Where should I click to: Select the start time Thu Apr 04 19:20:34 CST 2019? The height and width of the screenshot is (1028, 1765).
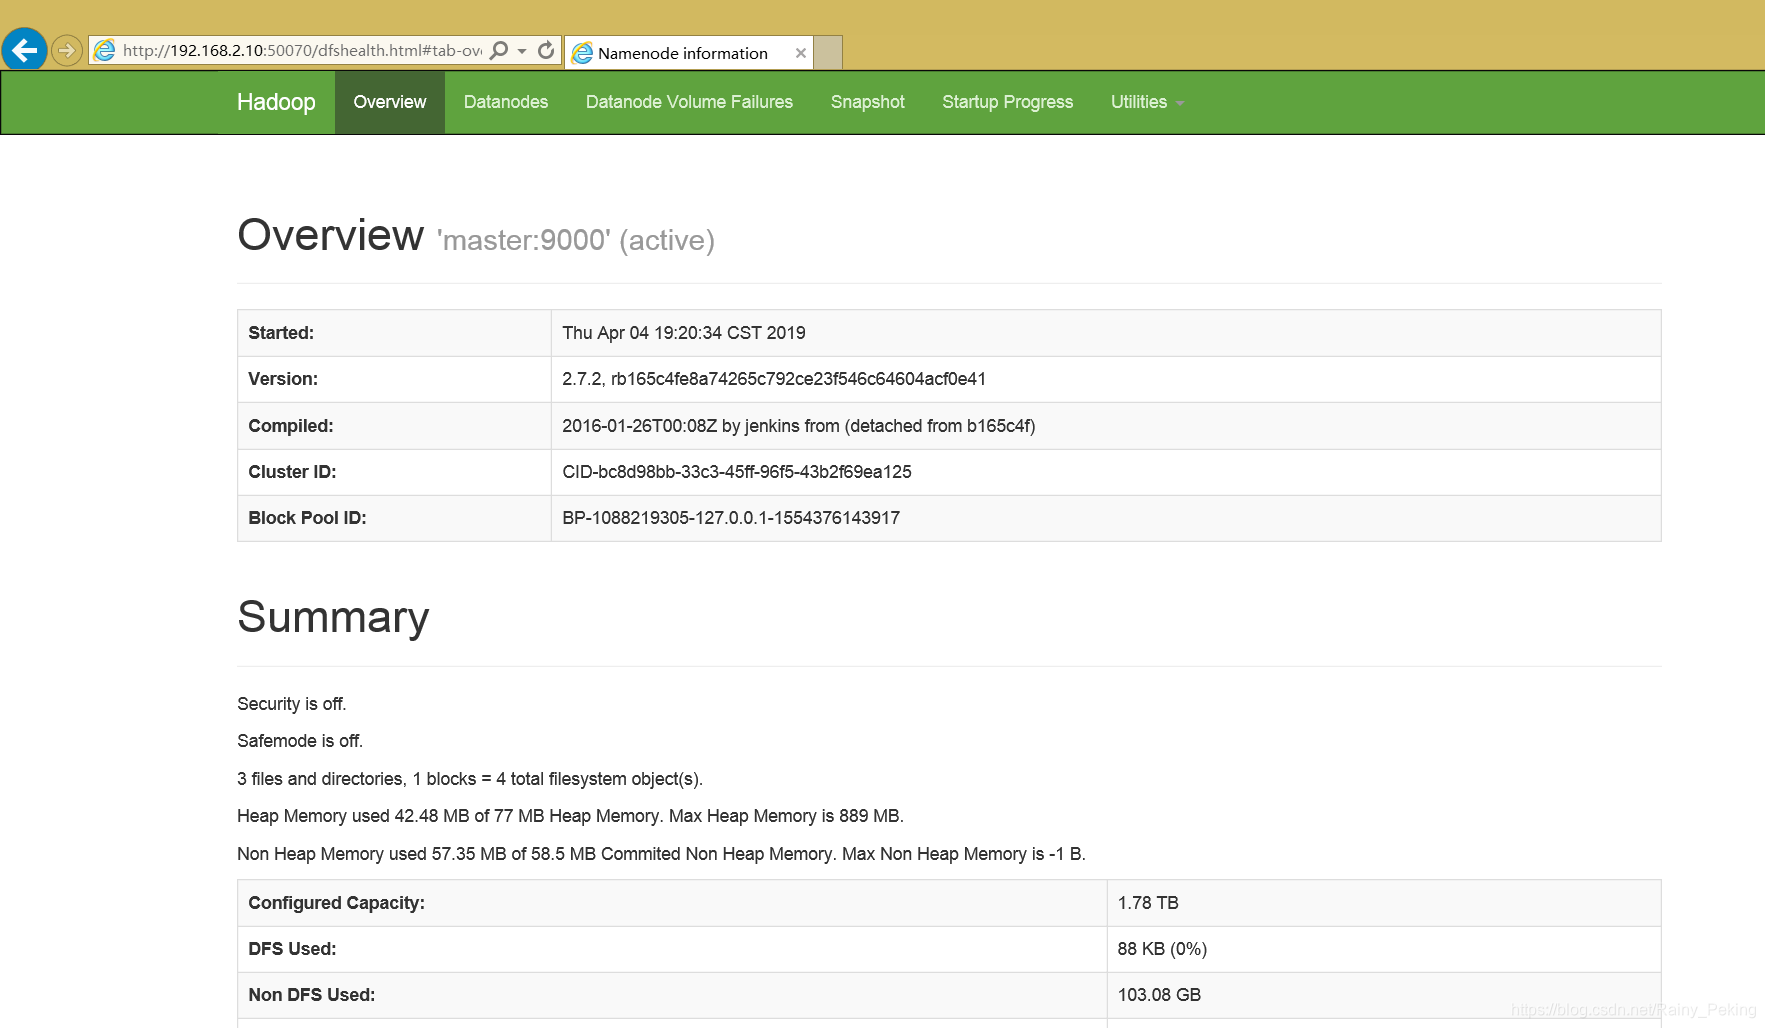(x=684, y=333)
